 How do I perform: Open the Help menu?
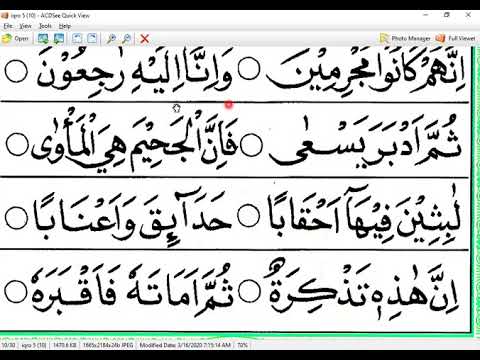[65, 26]
